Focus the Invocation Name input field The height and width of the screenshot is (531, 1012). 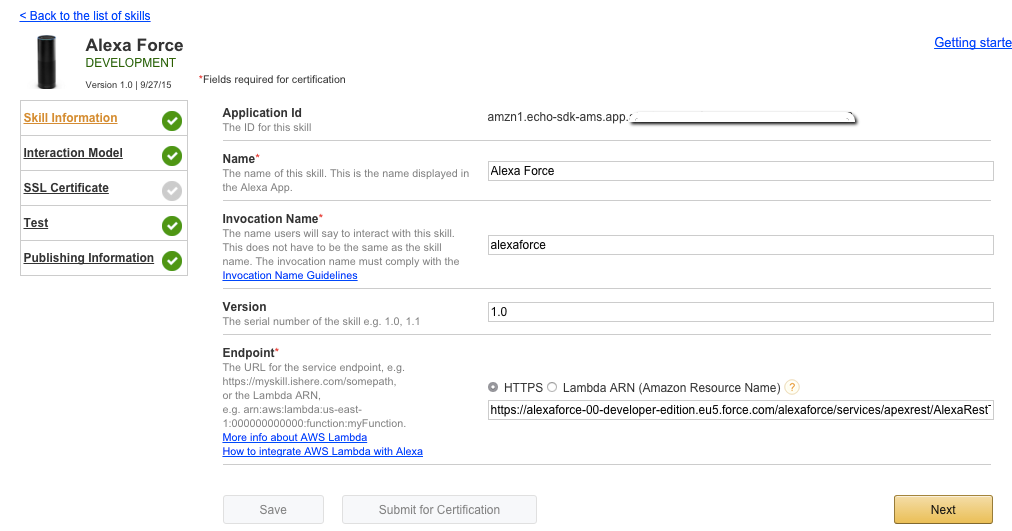pos(740,245)
